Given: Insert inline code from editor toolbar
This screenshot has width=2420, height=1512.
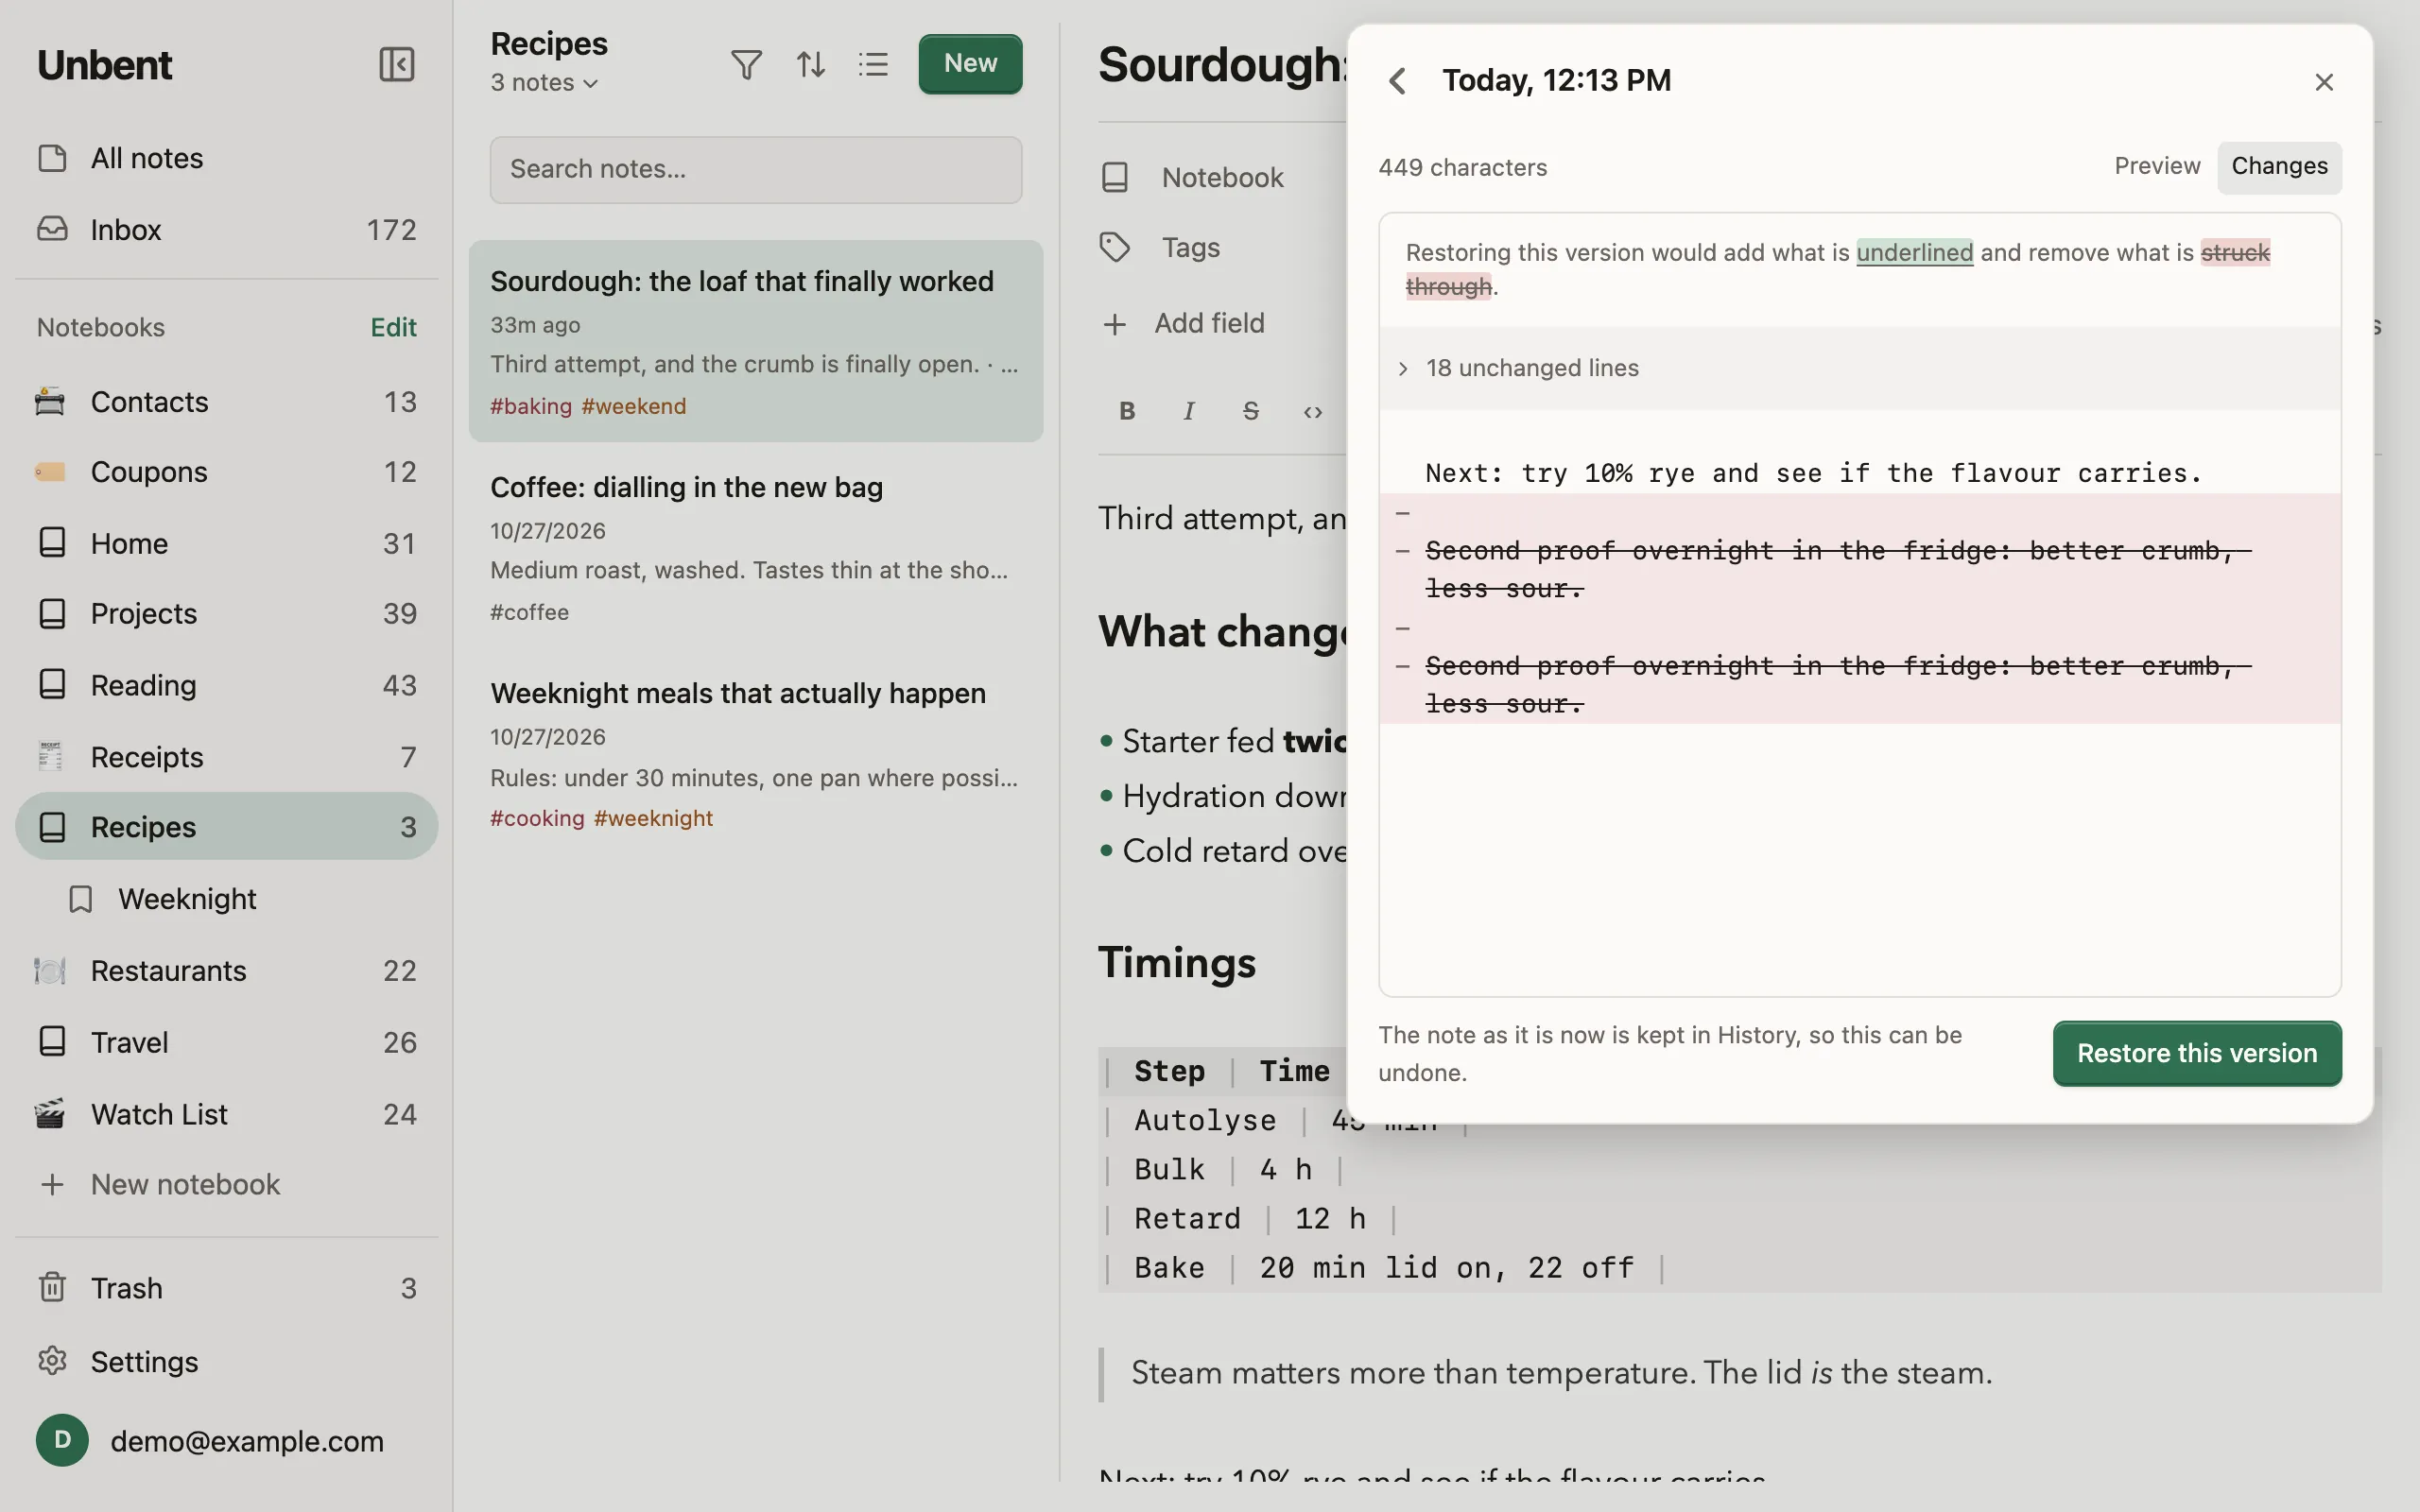Looking at the screenshot, I should click(x=1313, y=411).
